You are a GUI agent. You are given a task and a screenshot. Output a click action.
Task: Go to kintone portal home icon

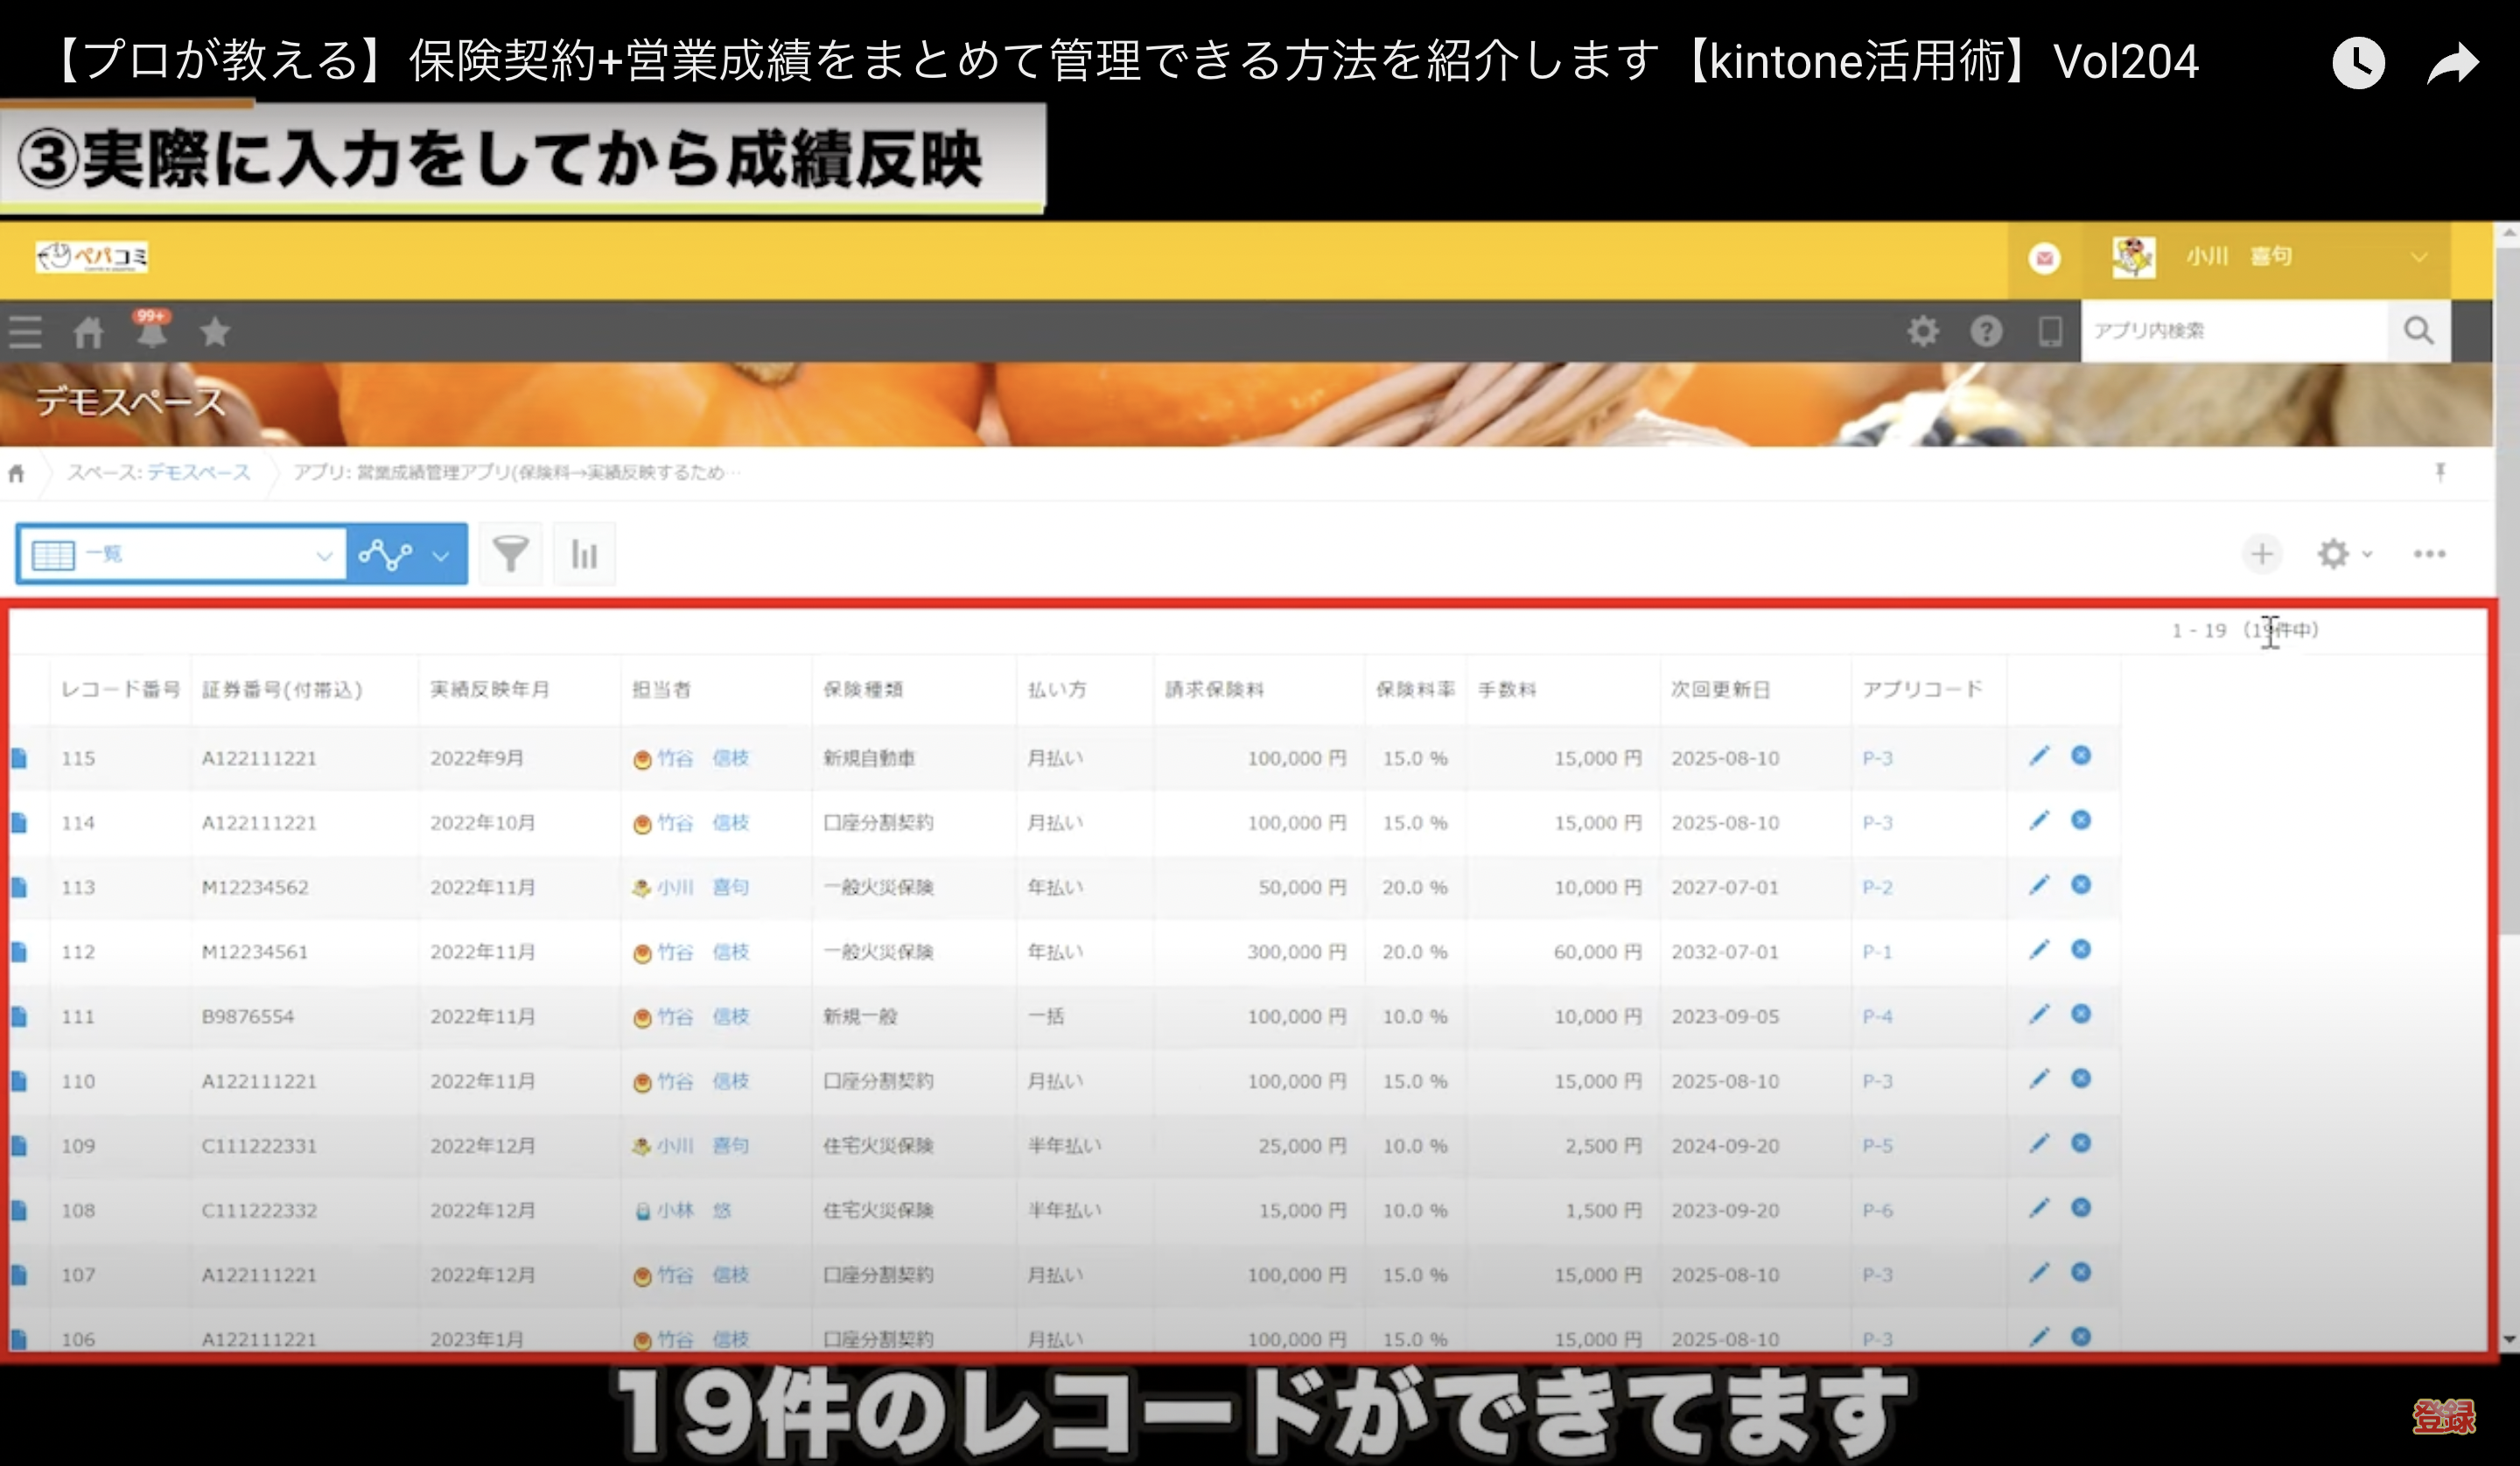point(88,332)
